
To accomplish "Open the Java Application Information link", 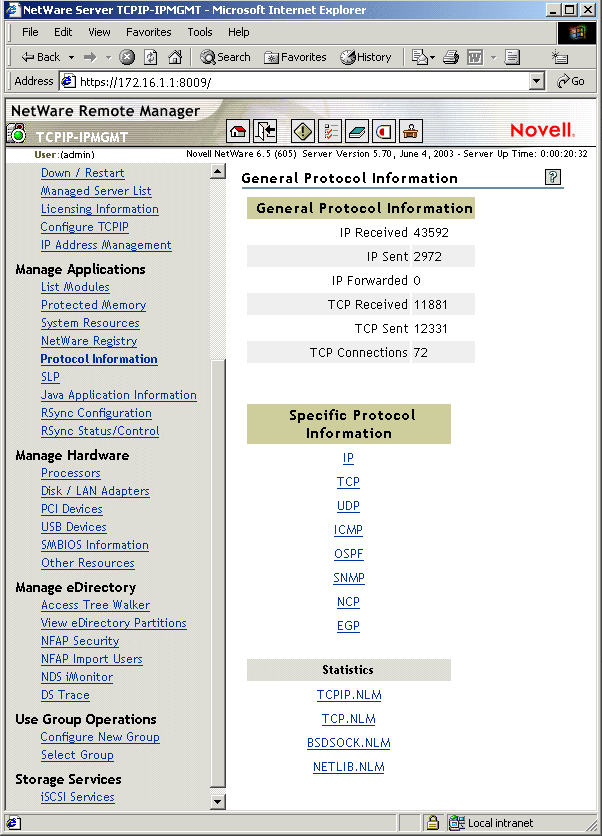I will pos(119,395).
